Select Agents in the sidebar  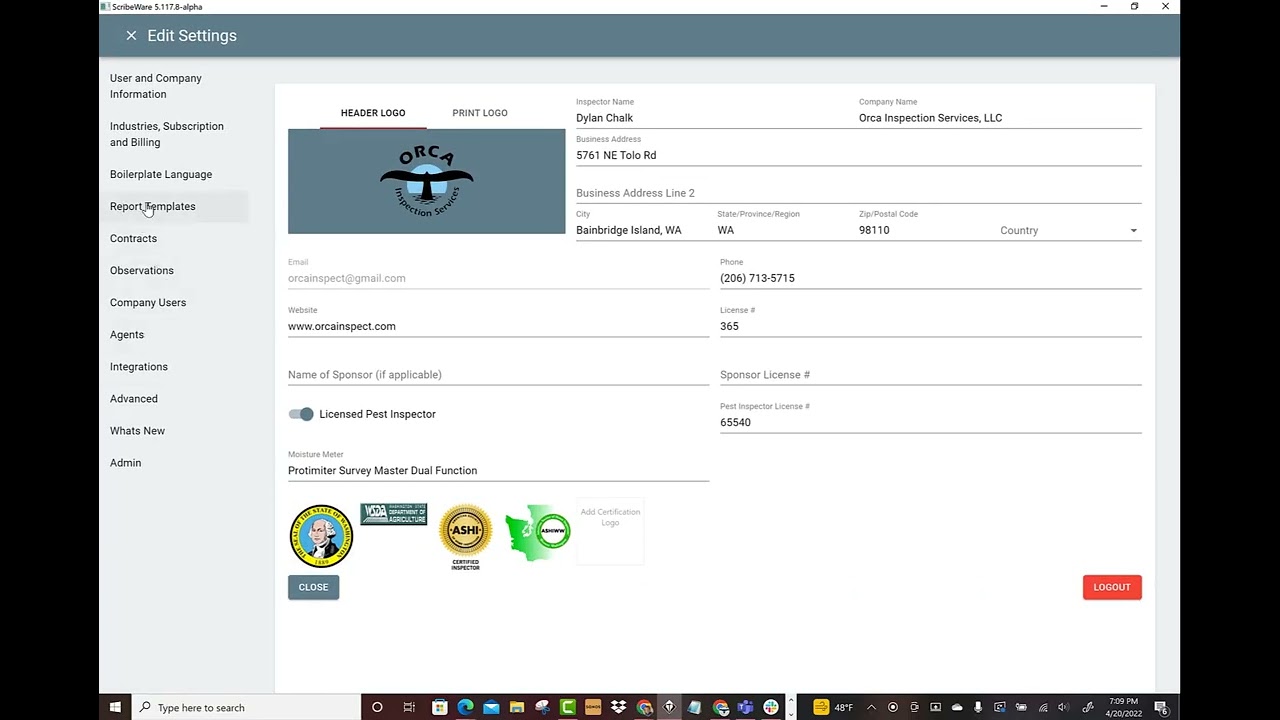127,334
